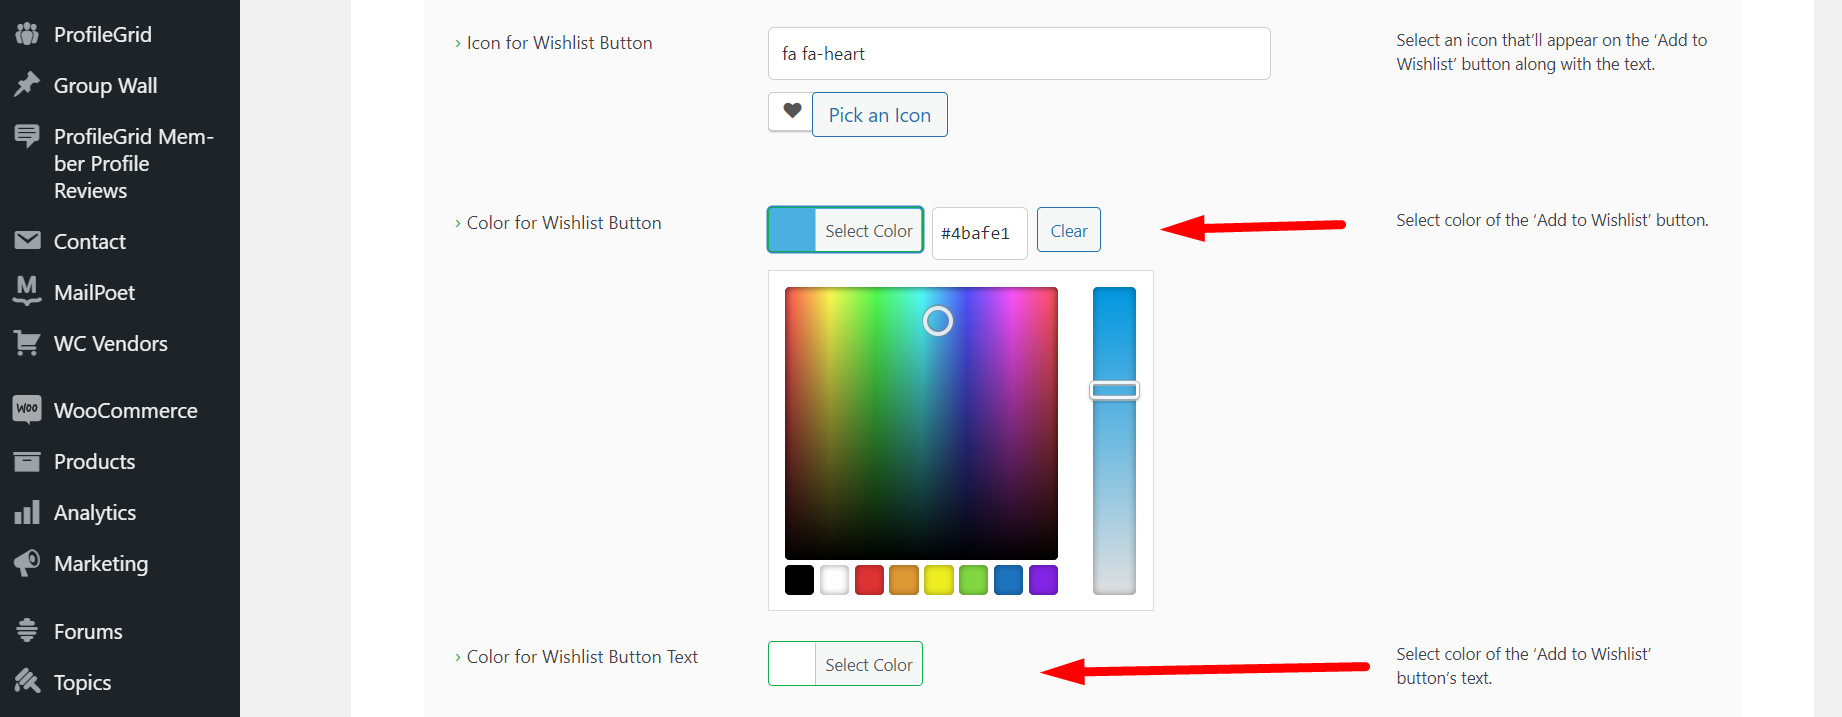
Task: Clear the wishlist button color
Action: point(1068,229)
